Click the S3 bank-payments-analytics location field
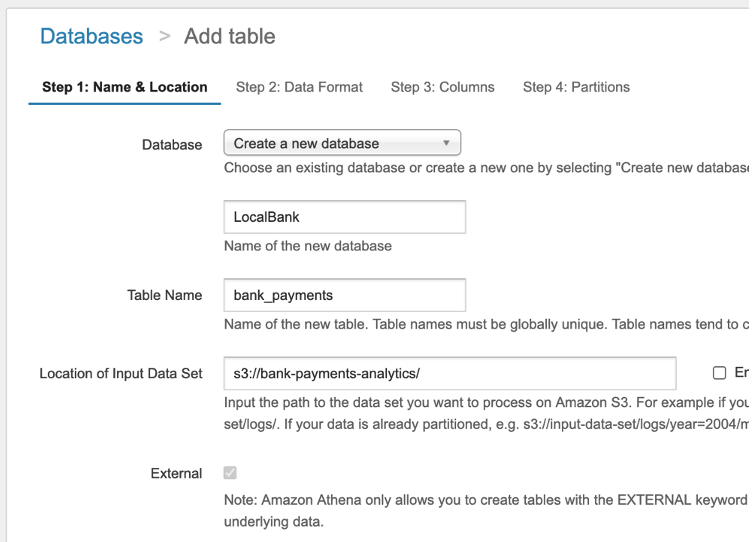 [449, 373]
